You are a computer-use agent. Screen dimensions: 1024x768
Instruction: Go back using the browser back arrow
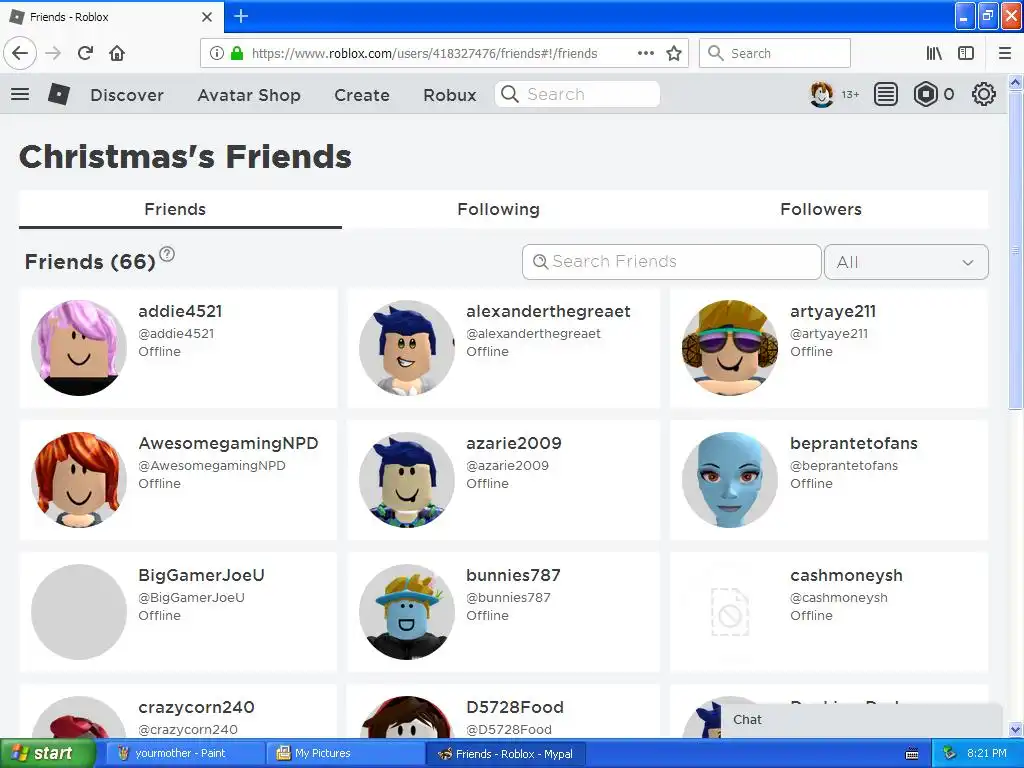click(x=20, y=54)
